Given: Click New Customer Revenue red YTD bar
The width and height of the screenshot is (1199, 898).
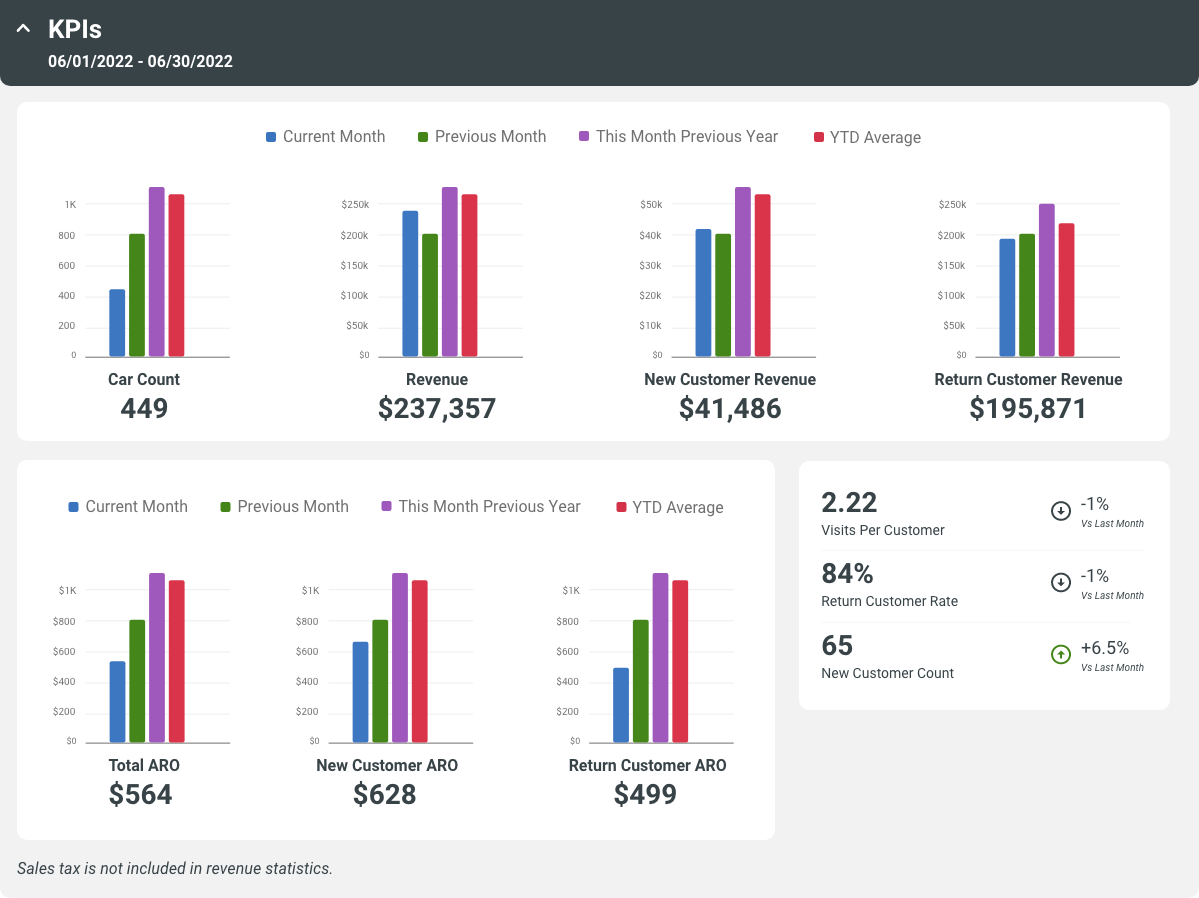Looking at the screenshot, I should coord(762,275).
